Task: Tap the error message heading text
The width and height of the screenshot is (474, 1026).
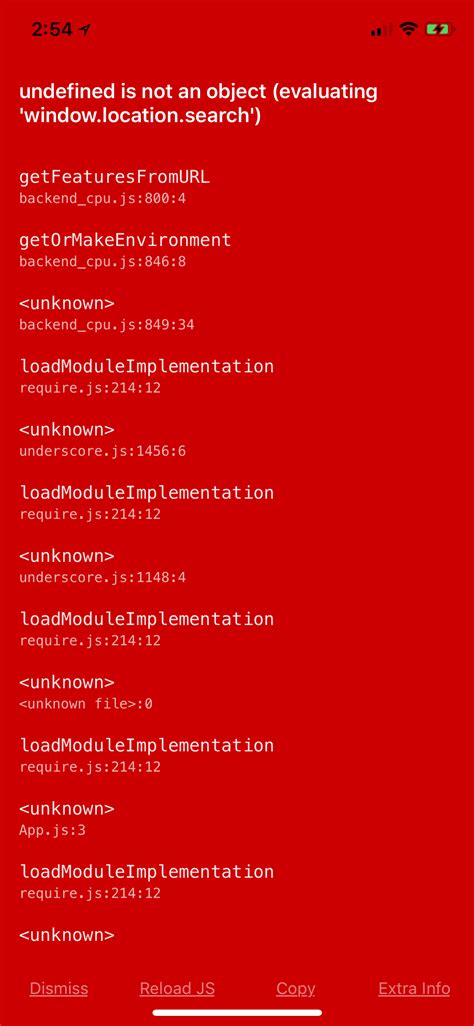Action: 198,103
